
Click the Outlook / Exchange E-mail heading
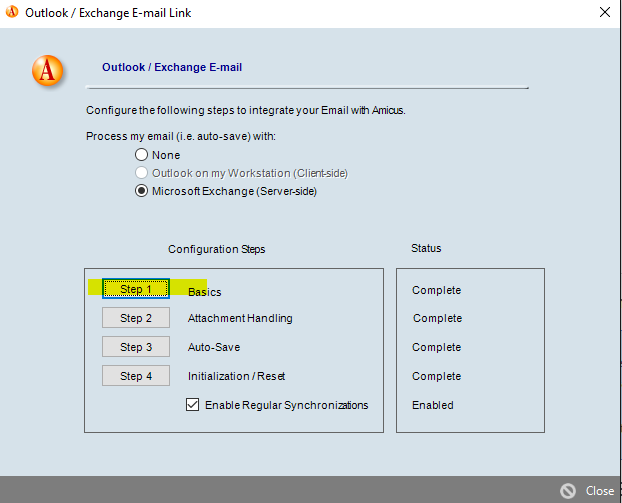(x=172, y=67)
